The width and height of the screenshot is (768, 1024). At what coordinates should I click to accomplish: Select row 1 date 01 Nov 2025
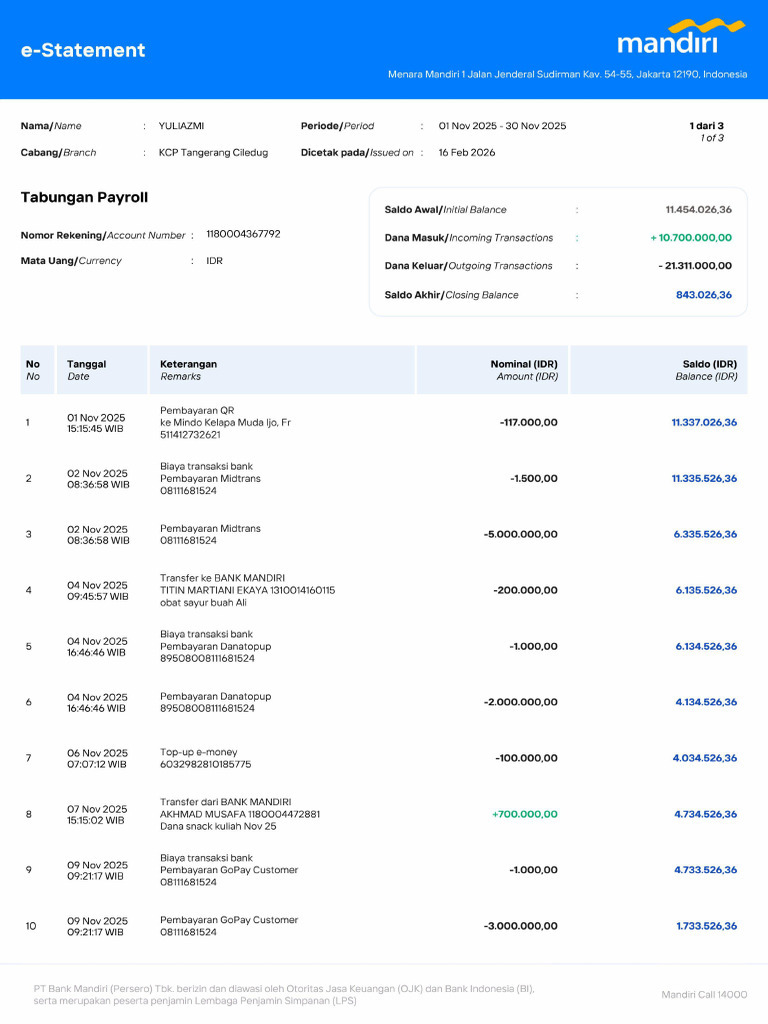coord(96,418)
